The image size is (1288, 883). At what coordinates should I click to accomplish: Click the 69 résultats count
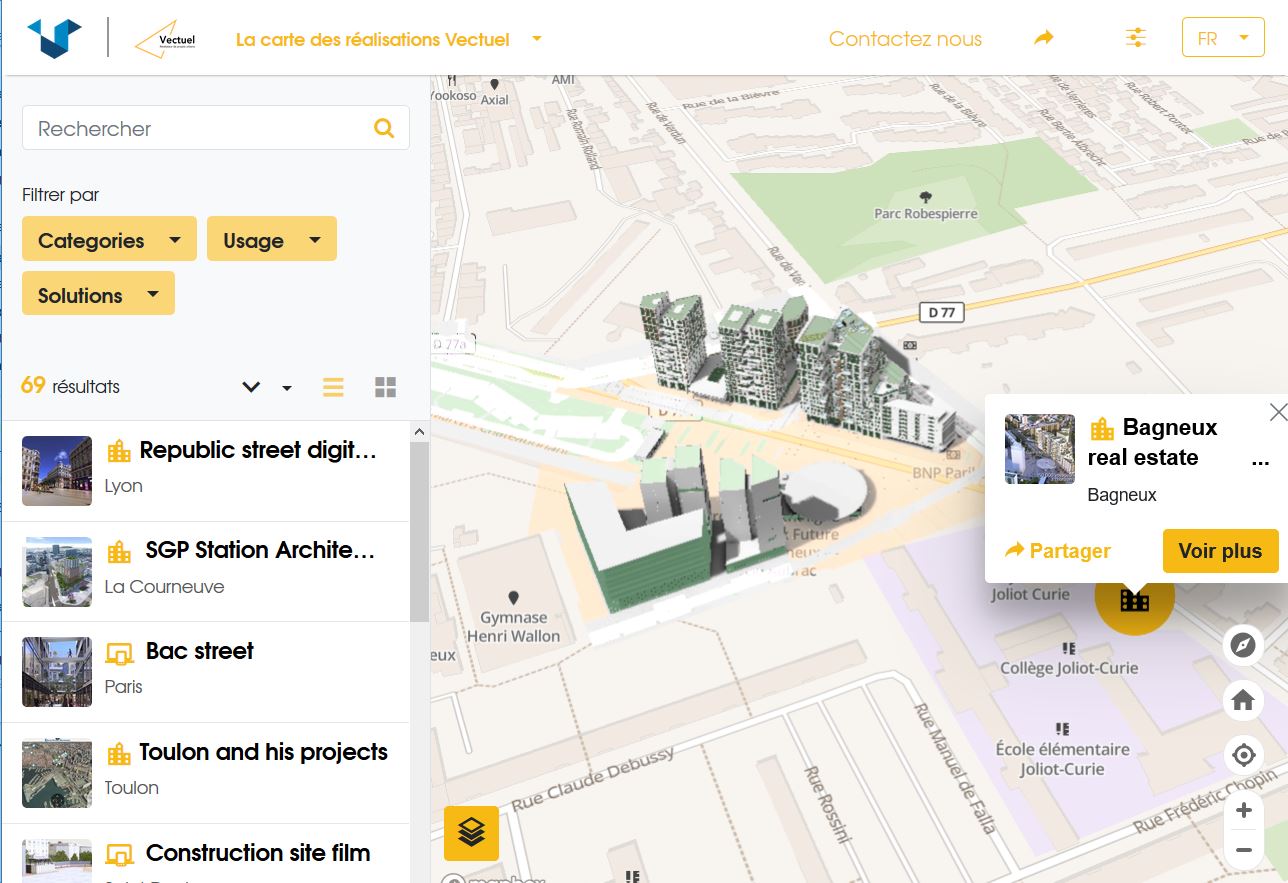coord(70,386)
